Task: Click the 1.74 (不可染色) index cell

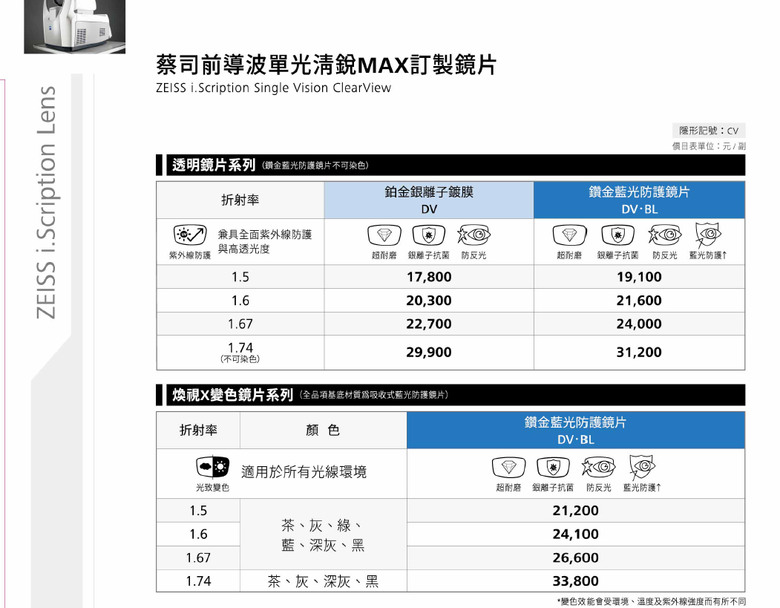Action: pyautogui.click(x=240, y=352)
